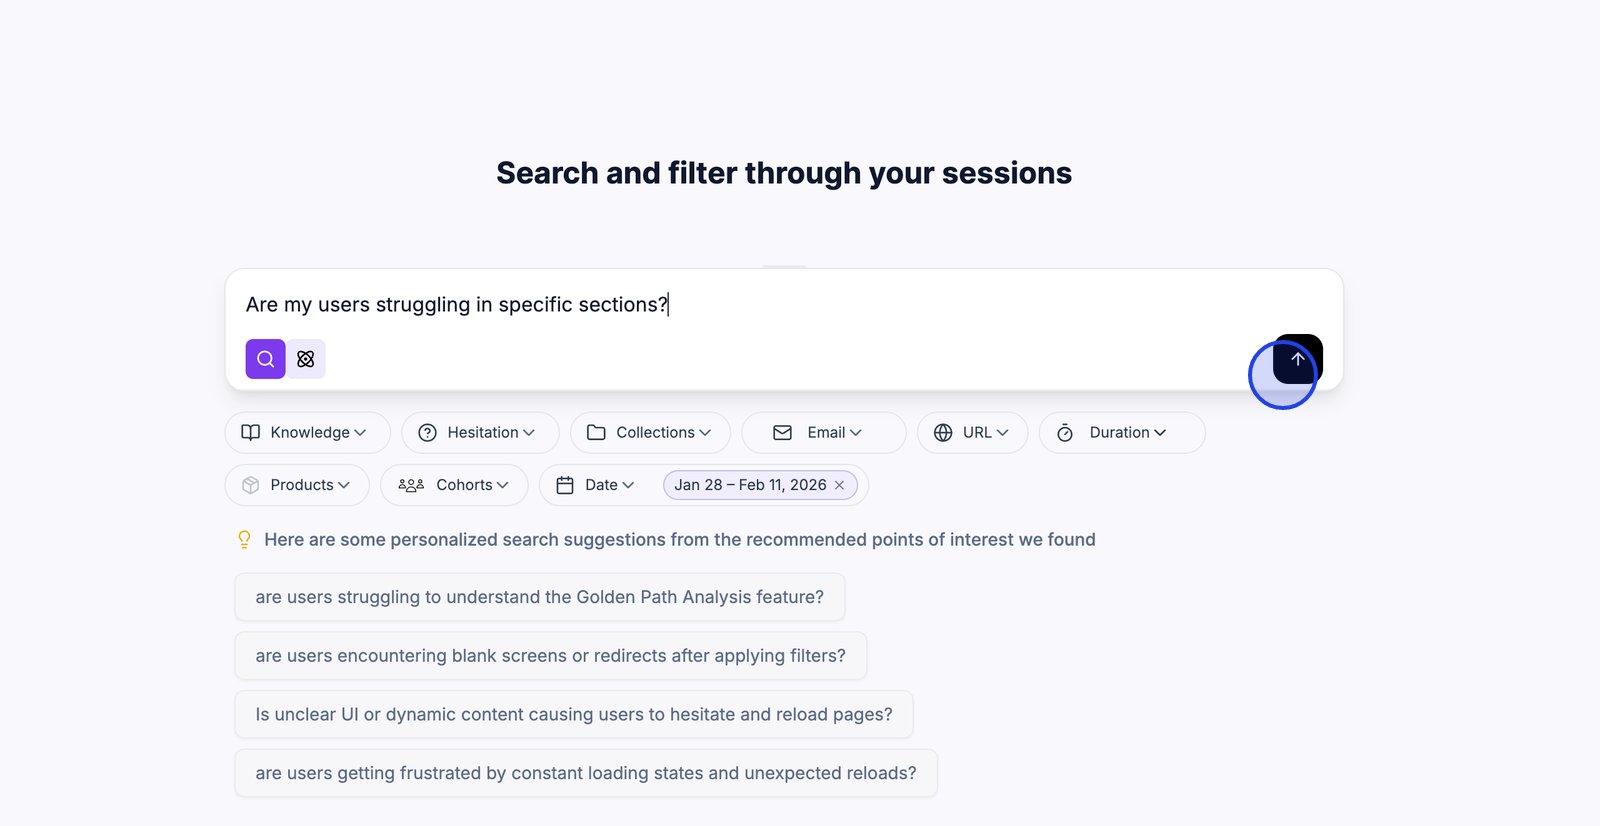Select the Golden Path Analysis suggestion

tap(539, 597)
